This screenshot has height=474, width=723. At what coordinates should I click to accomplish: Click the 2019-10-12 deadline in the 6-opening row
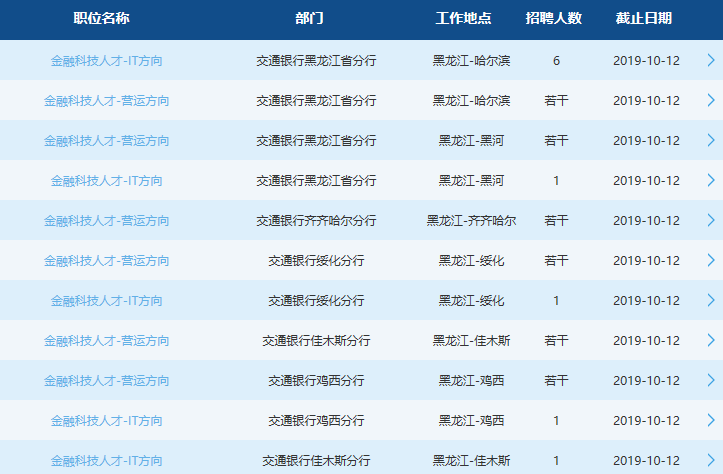(646, 60)
